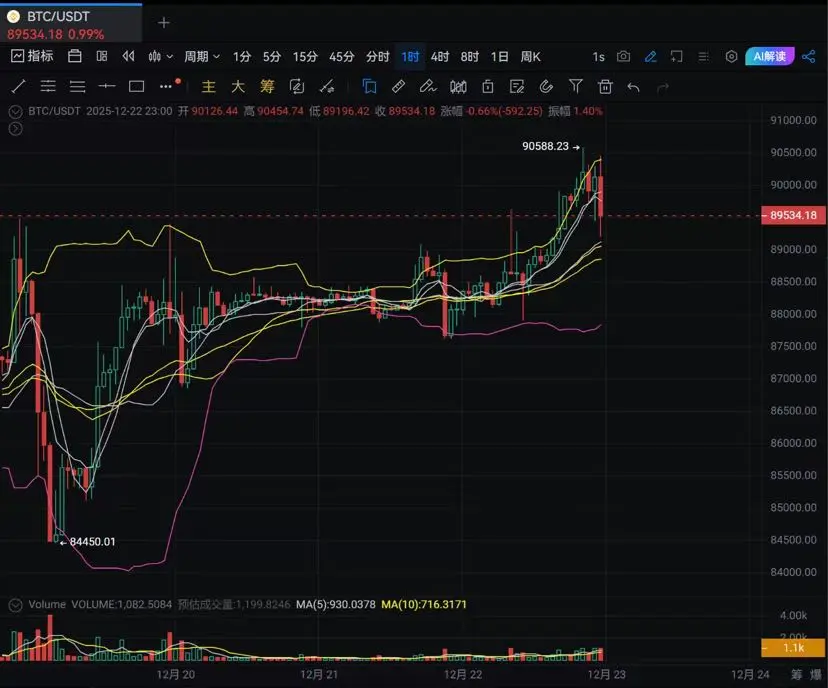This screenshot has width=828, height=688.
Task: Open the list lines icon in top toolbar
Action: (703, 56)
